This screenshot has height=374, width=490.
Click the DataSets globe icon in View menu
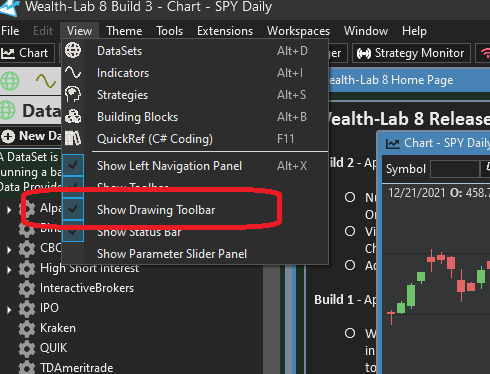[73, 51]
